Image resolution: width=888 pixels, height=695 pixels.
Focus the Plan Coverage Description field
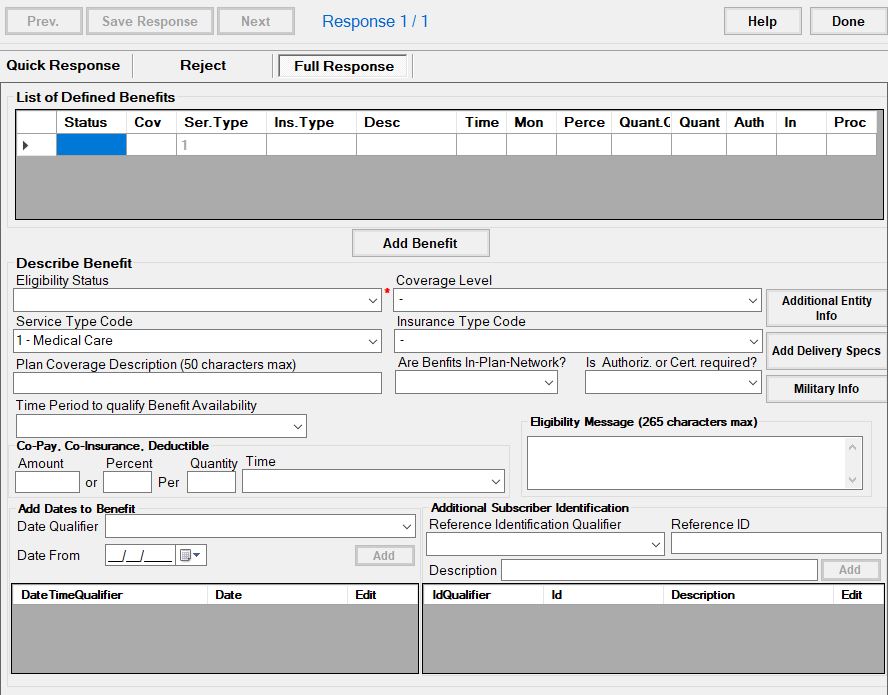(x=197, y=383)
